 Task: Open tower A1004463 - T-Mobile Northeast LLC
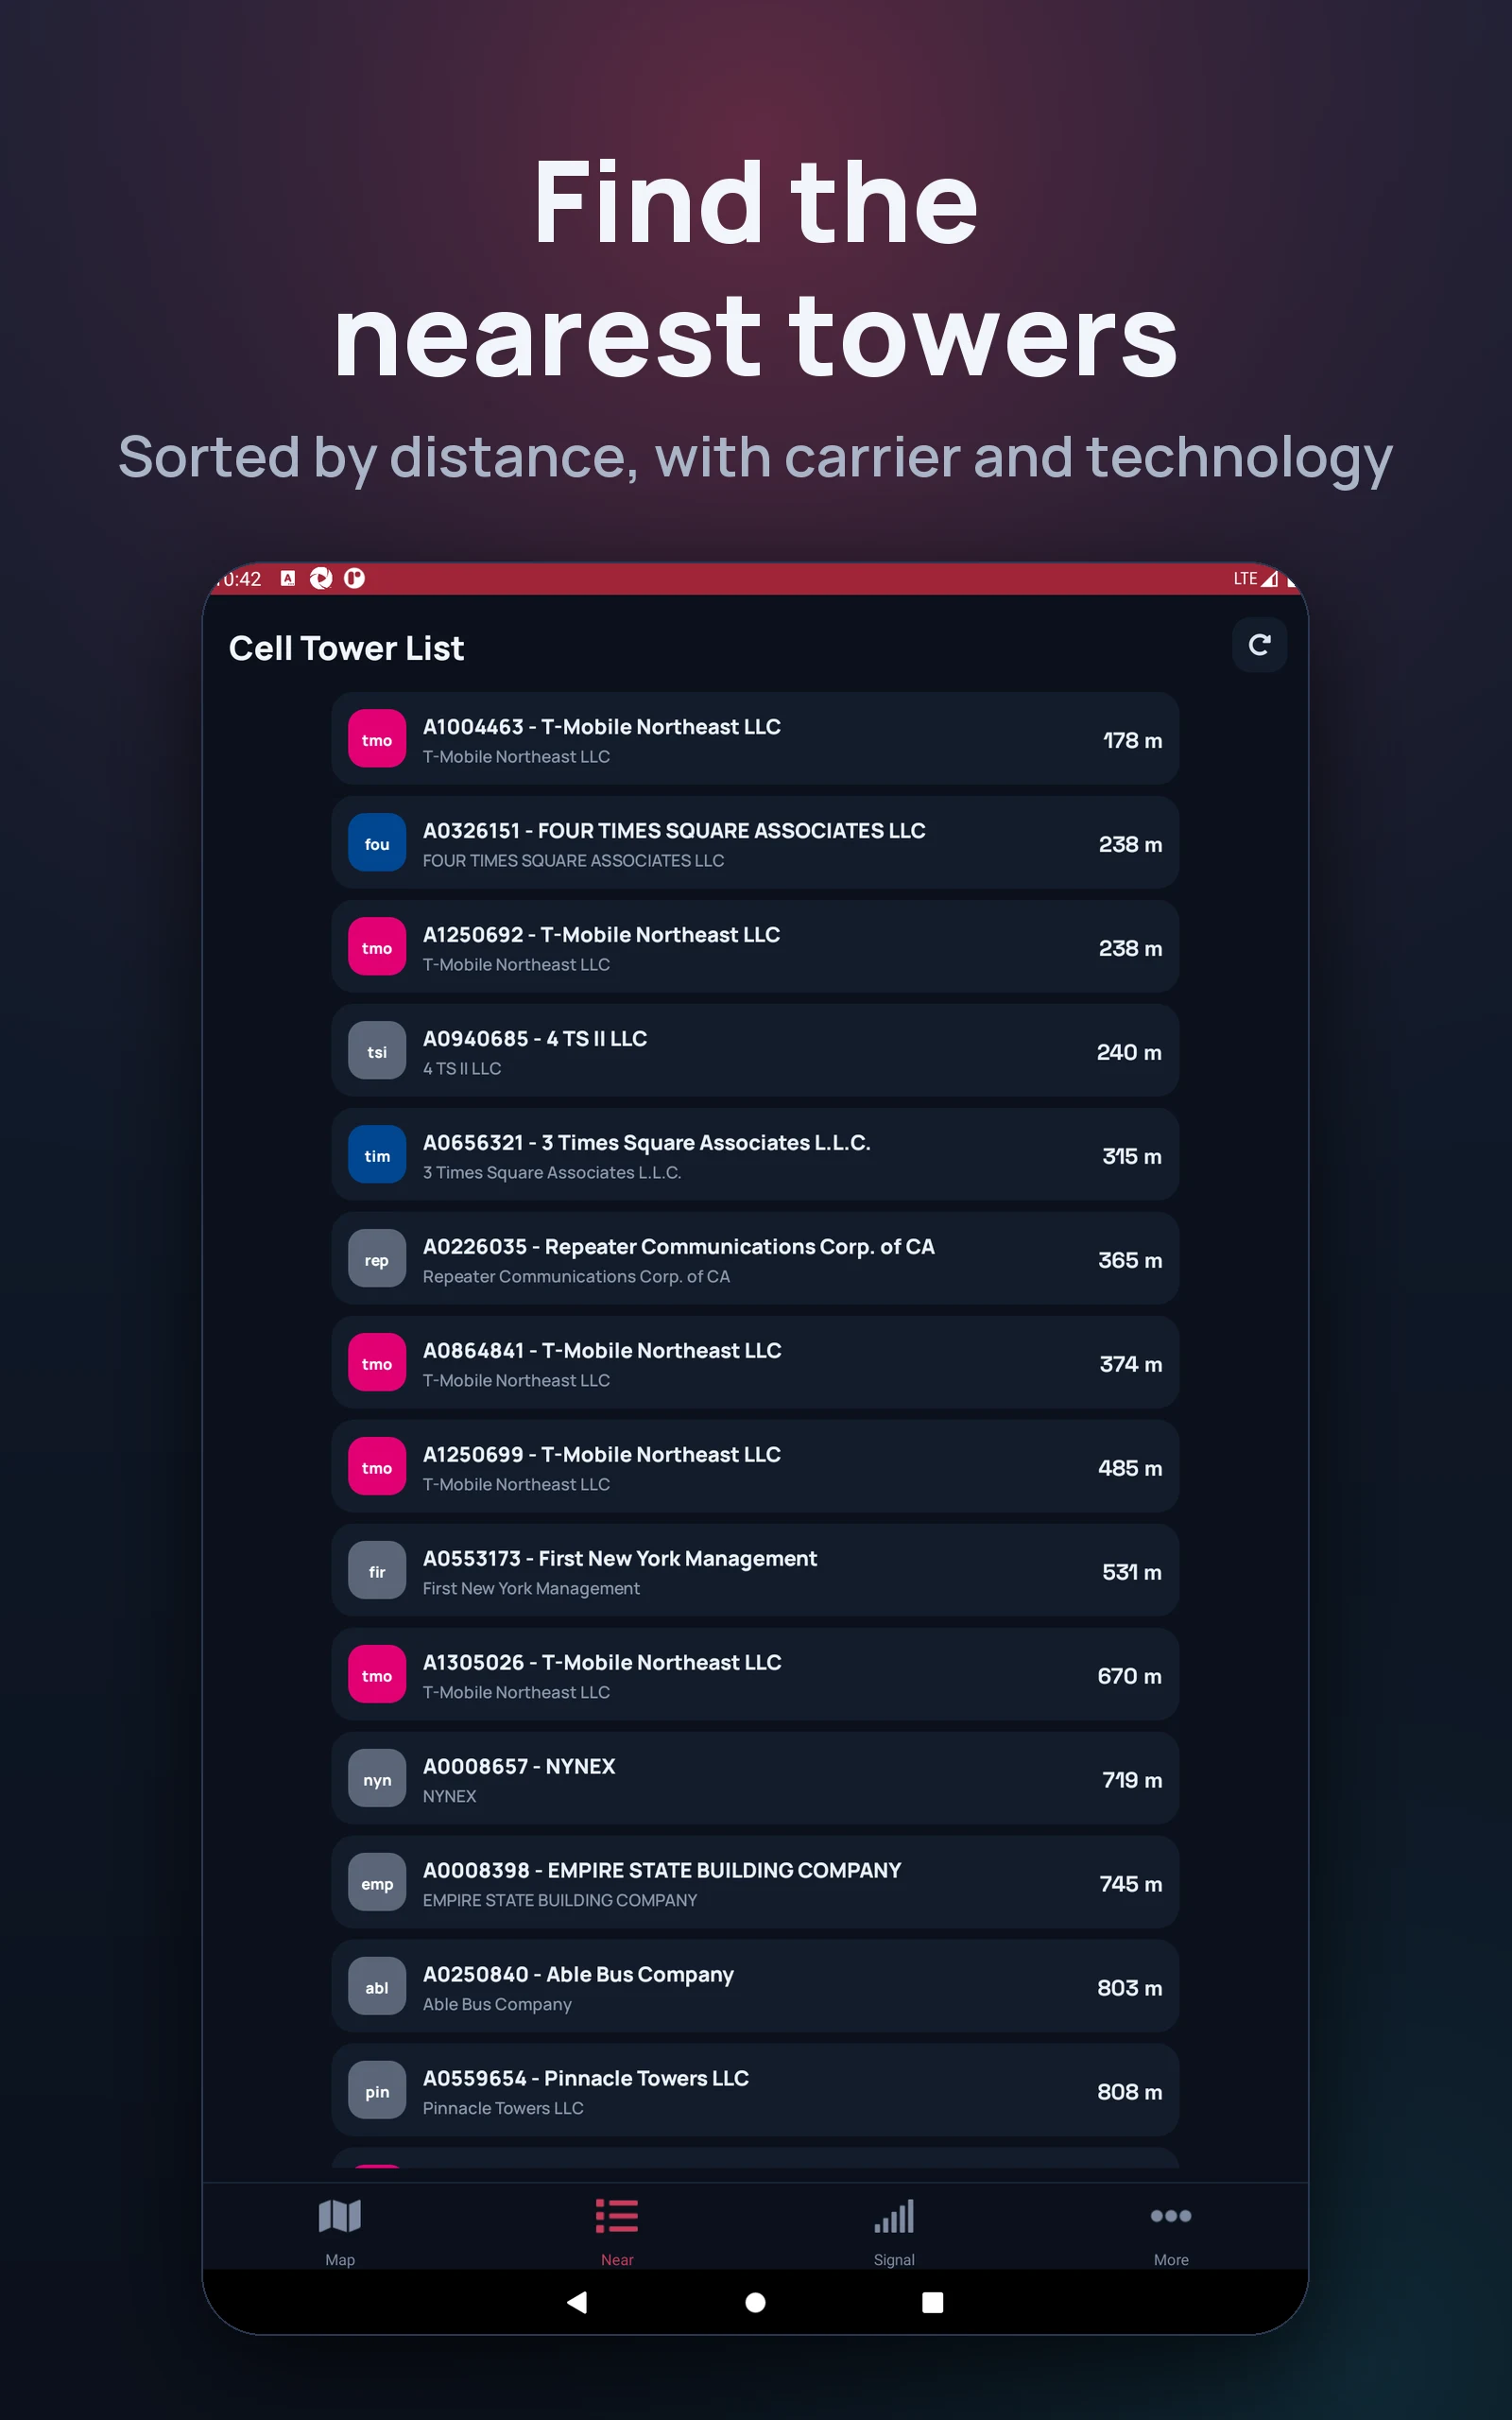coord(755,739)
